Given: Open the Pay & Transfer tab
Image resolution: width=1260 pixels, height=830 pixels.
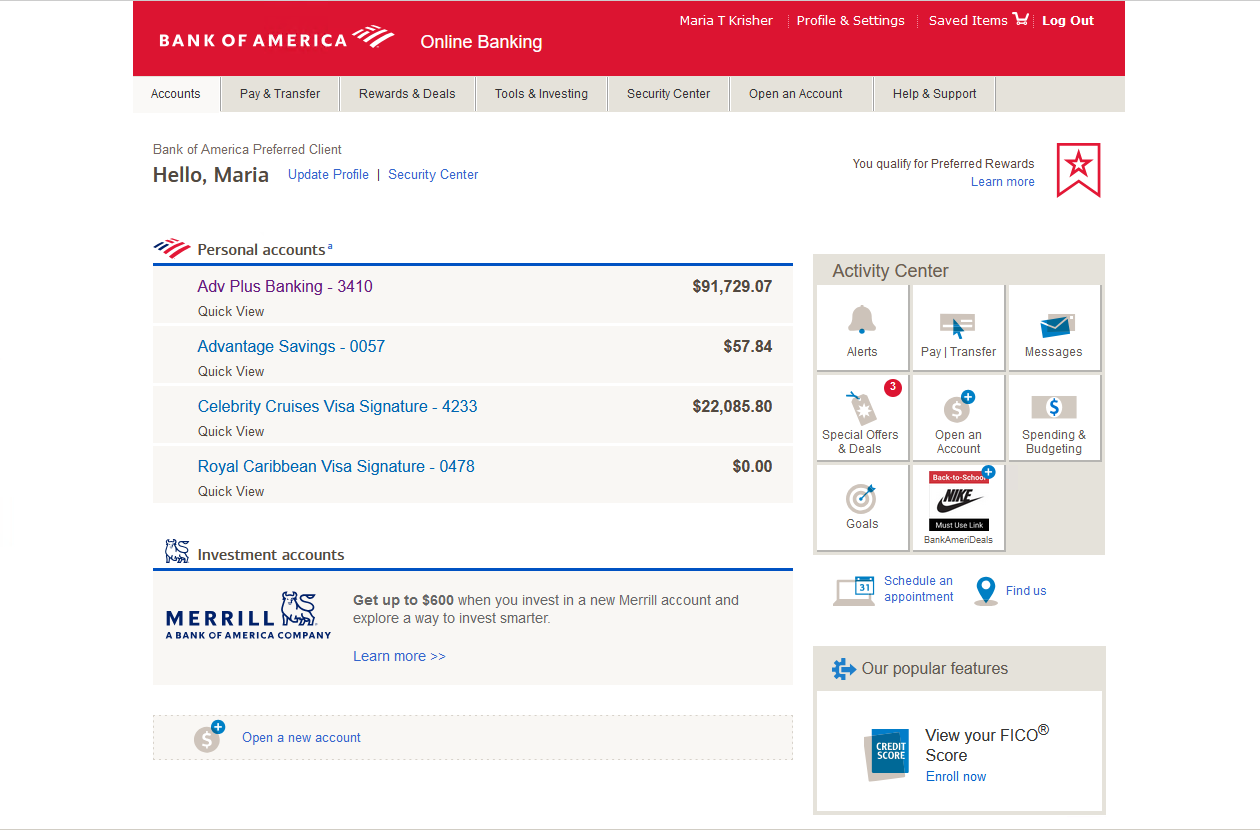Looking at the screenshot, I should pos(280,94).
